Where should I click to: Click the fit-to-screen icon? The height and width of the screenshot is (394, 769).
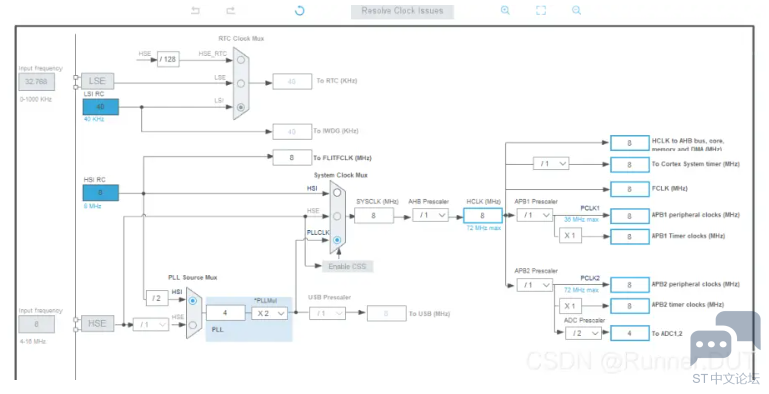(x=541, y=10)
